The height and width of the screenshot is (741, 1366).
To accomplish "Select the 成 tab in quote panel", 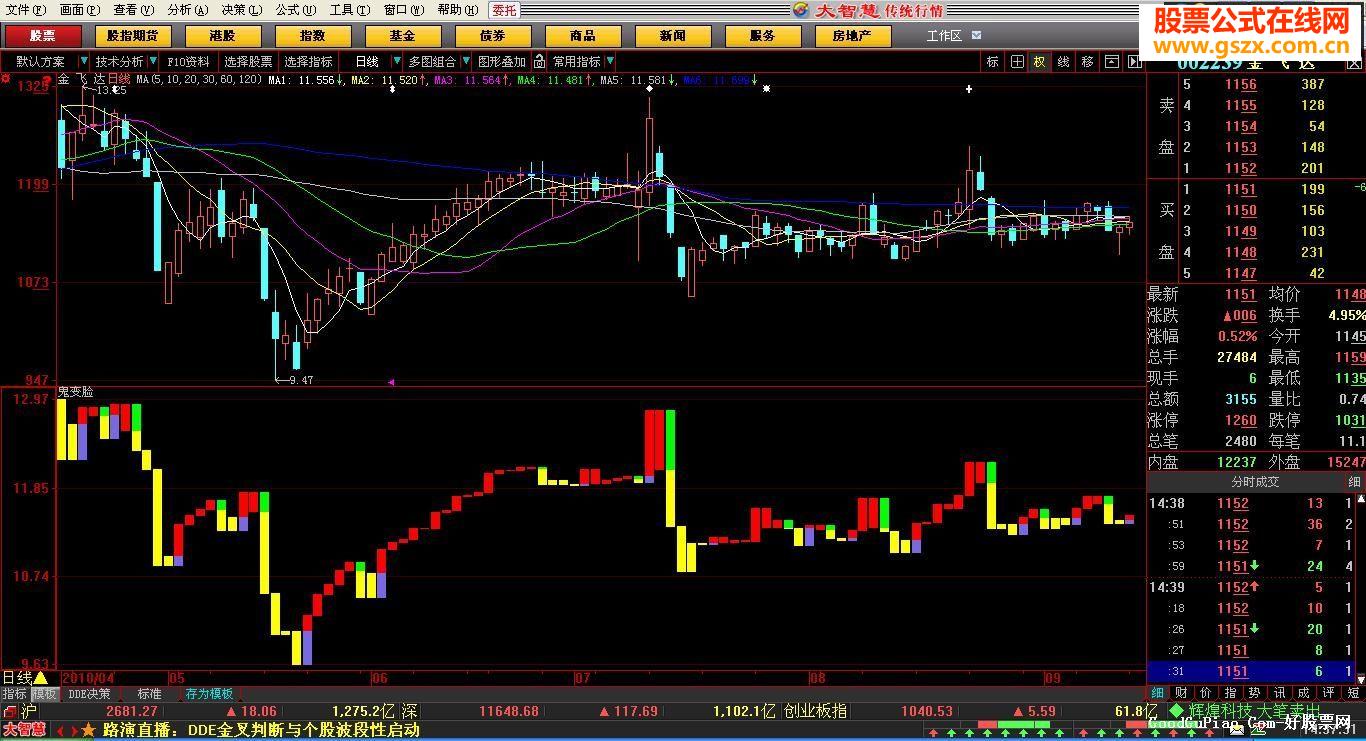I will tap(1304, 693).
